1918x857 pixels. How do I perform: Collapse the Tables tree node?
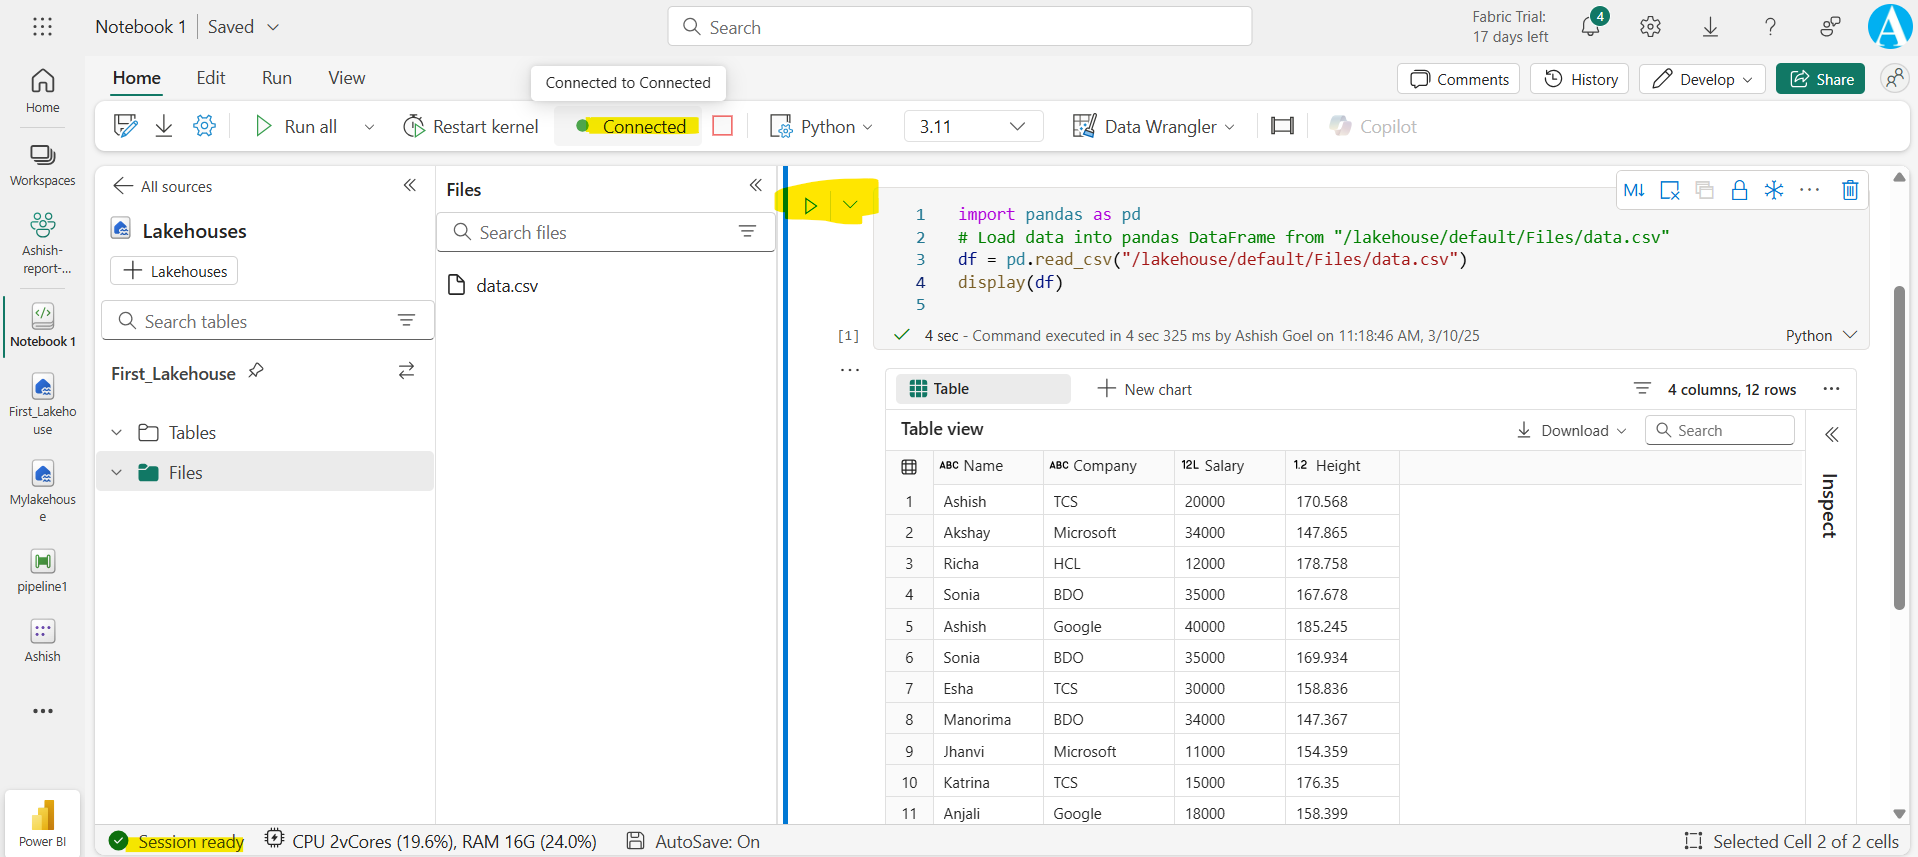[x=117, y=433]
